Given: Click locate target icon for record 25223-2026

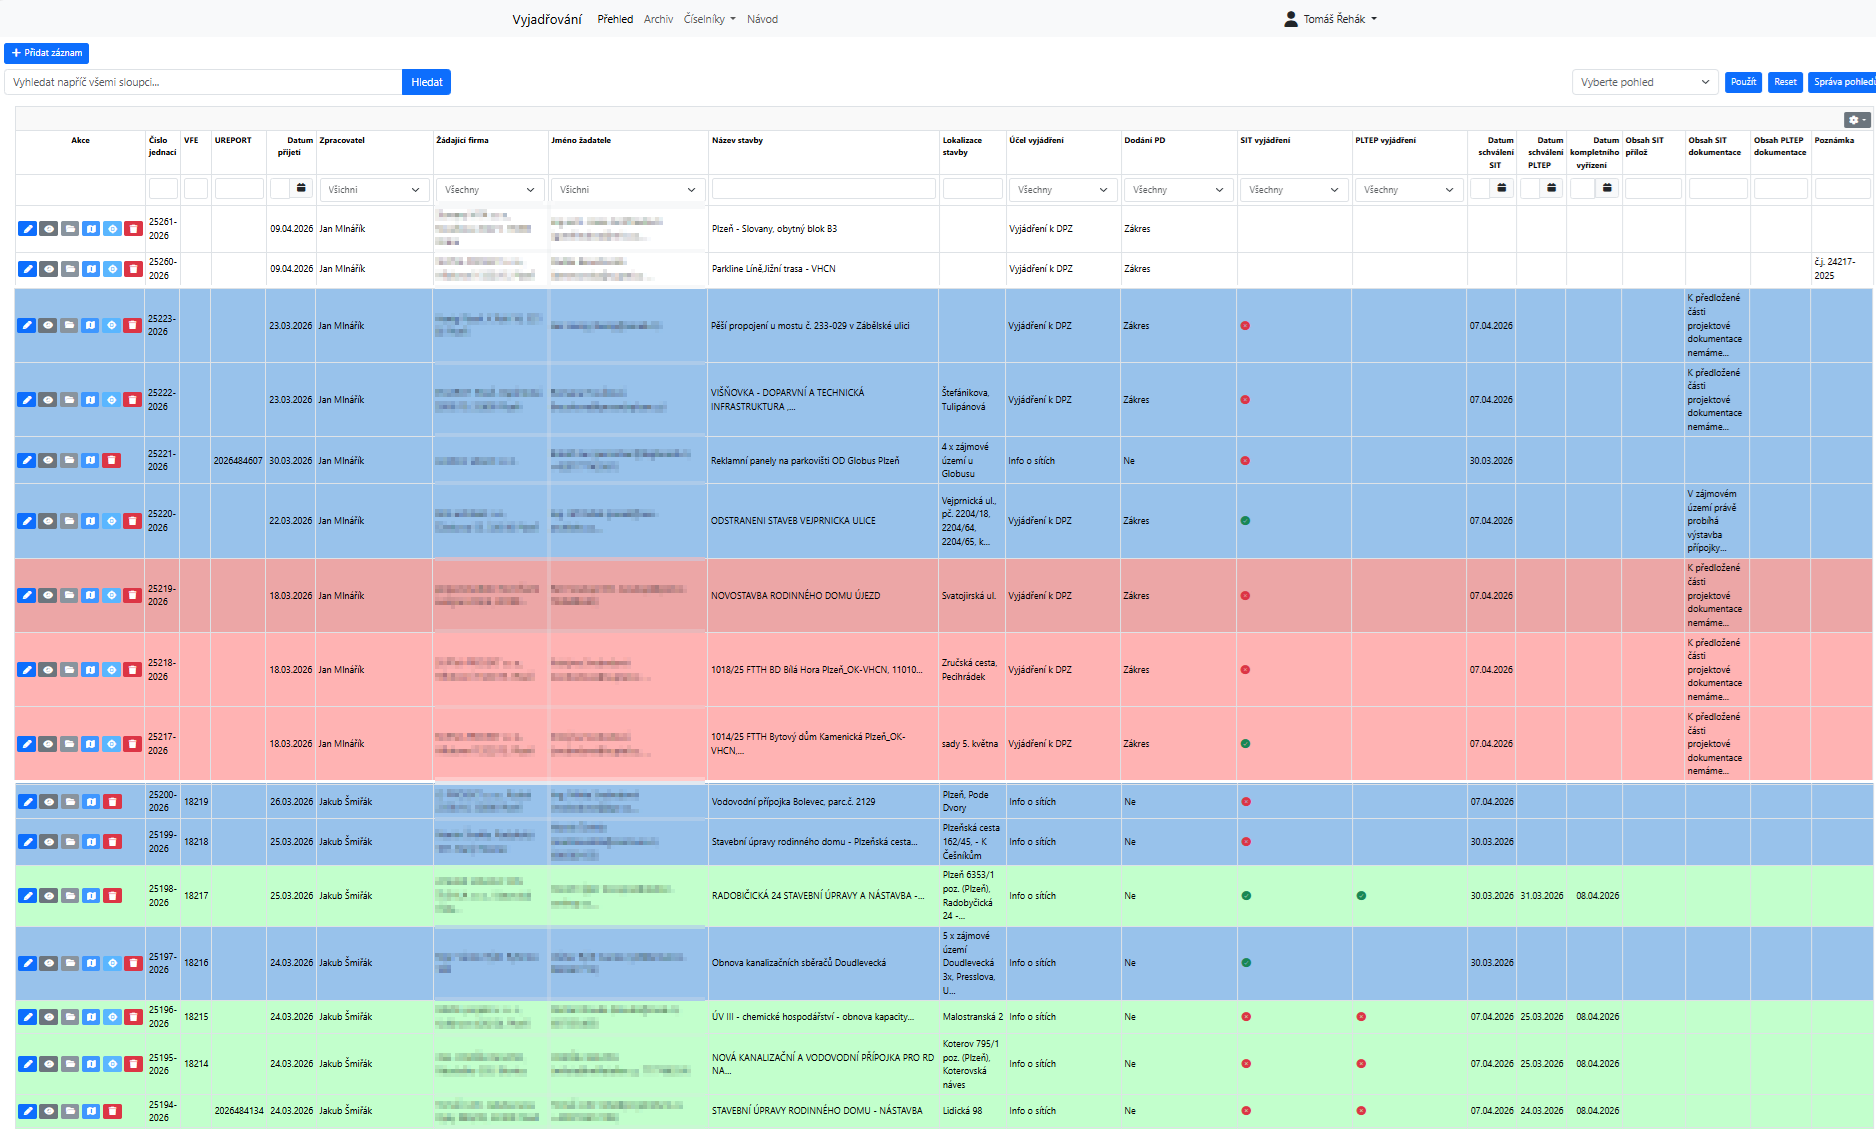Looking at the screenshot, I should (111, 326).
